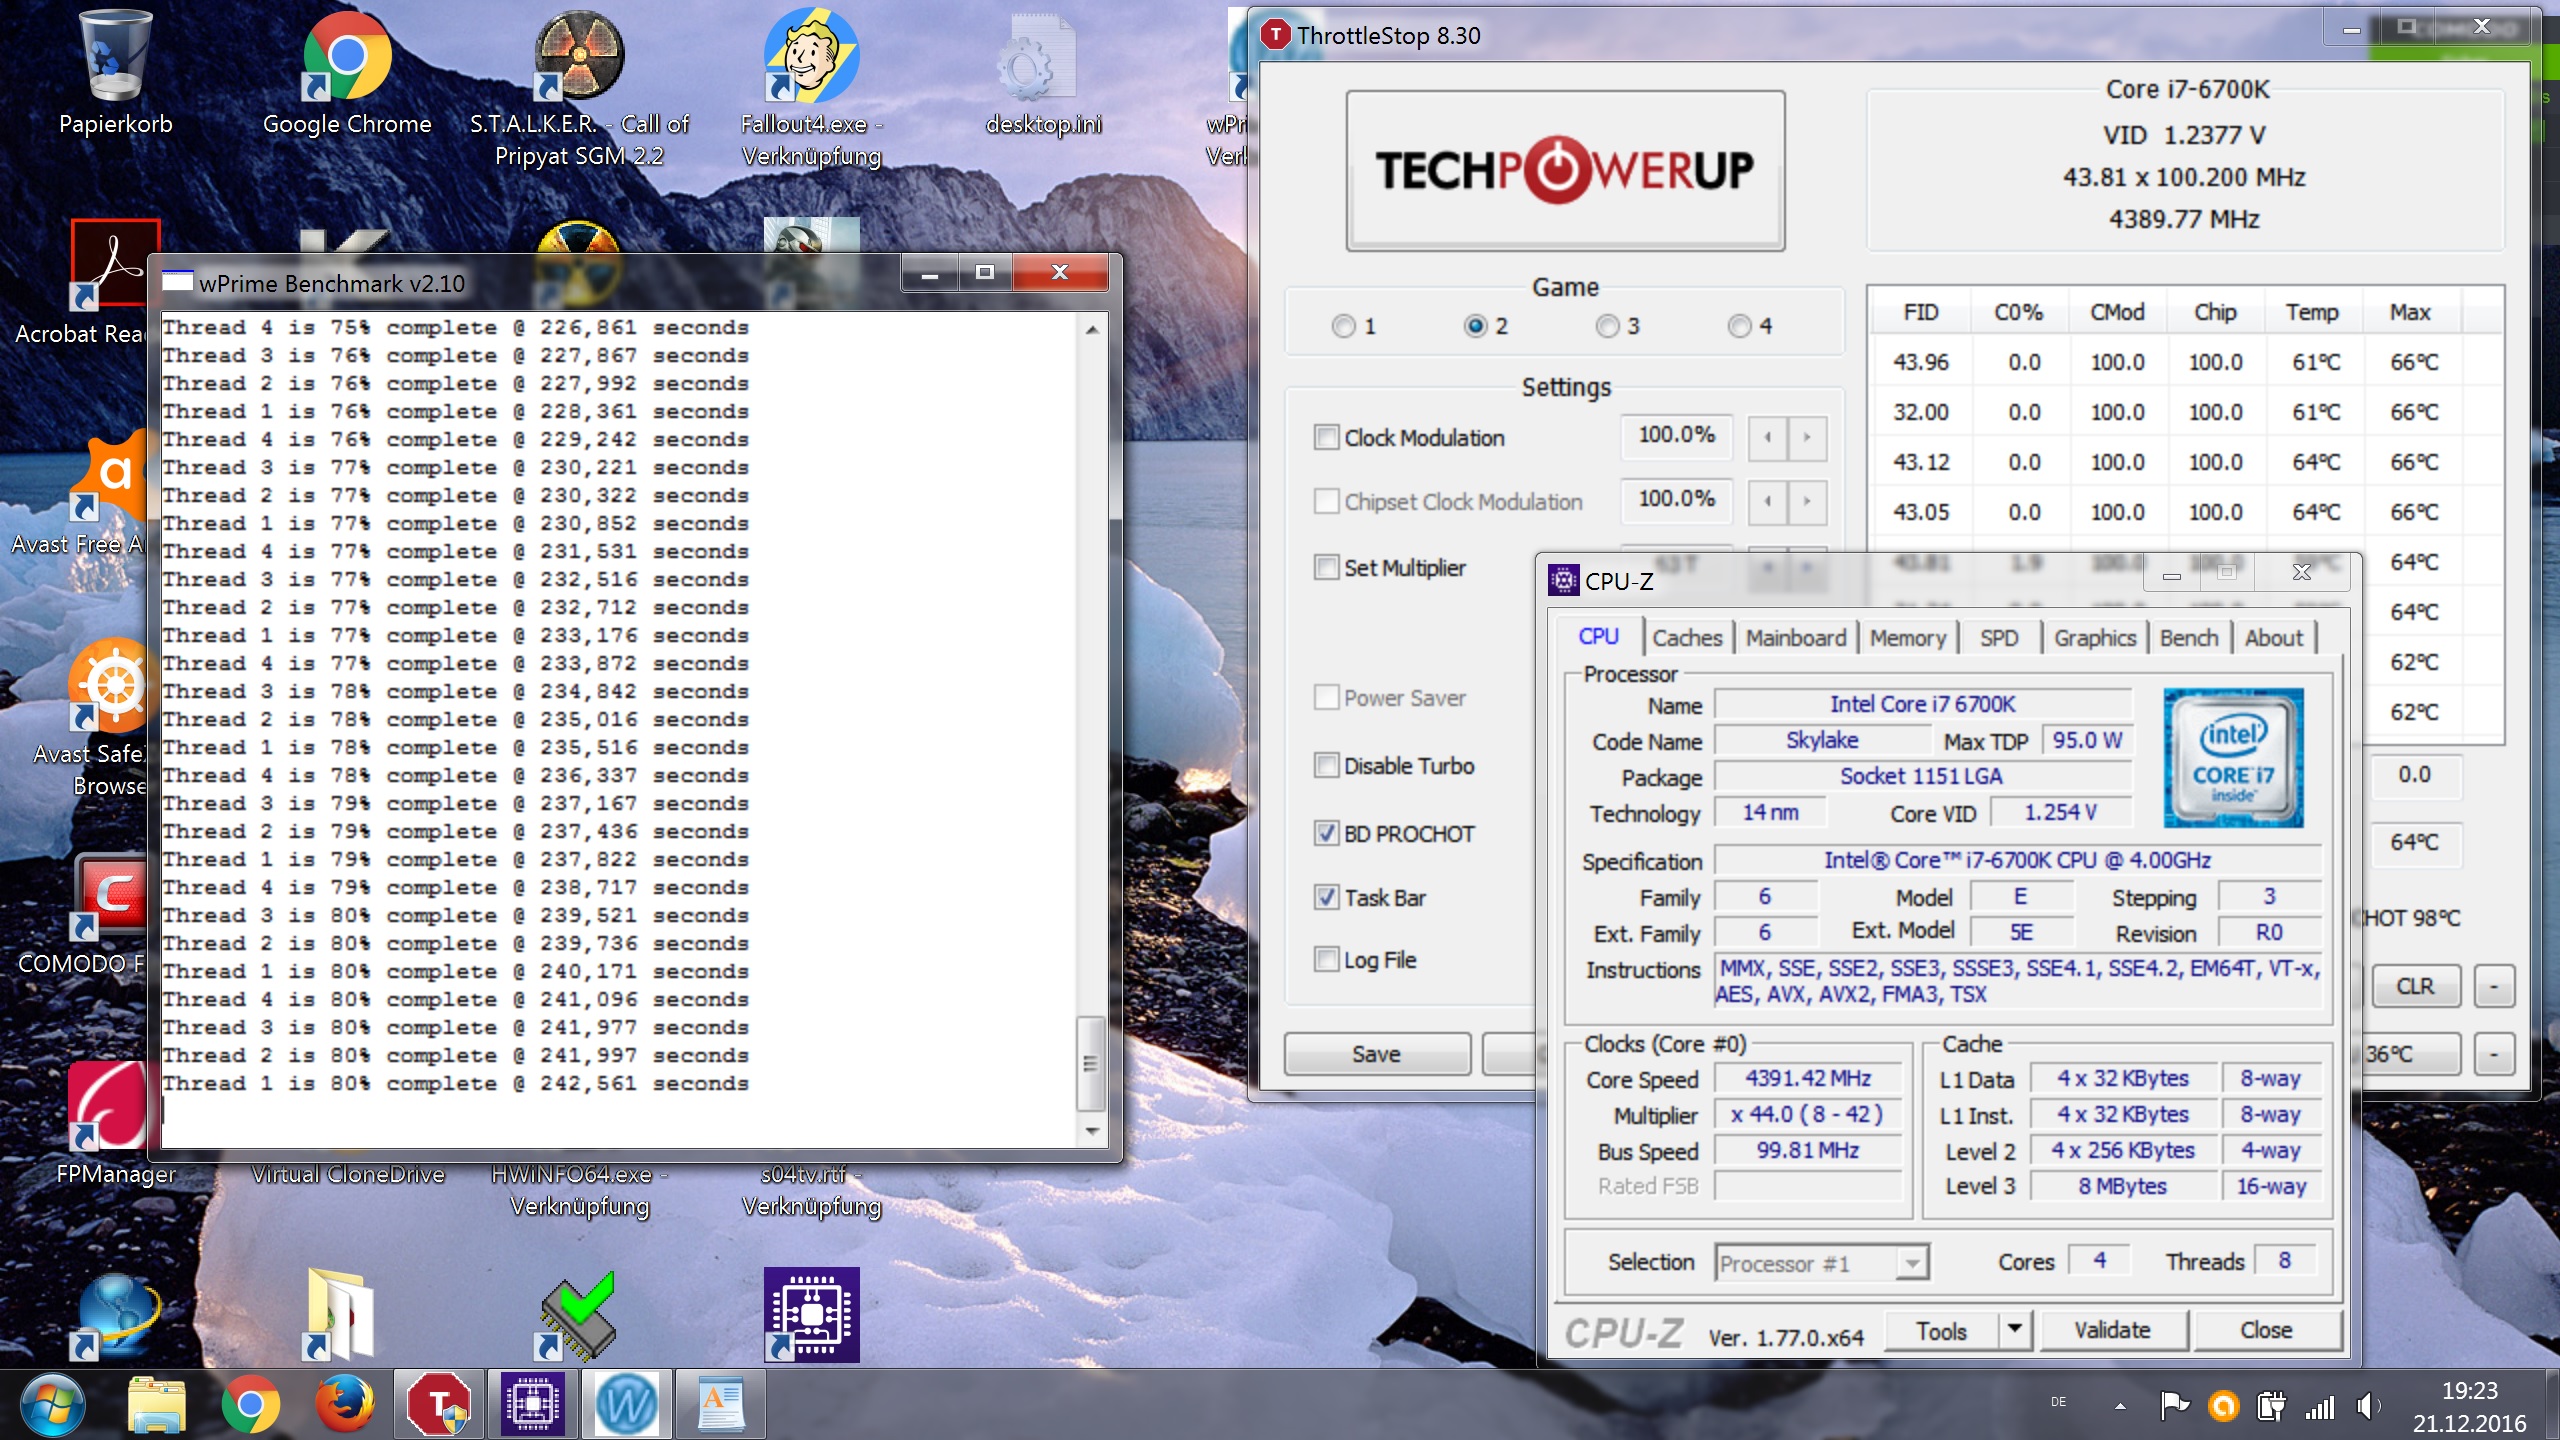Increase Chipset Clock Modulation right arrow

pyautogui.click(x=1807, y=501)
